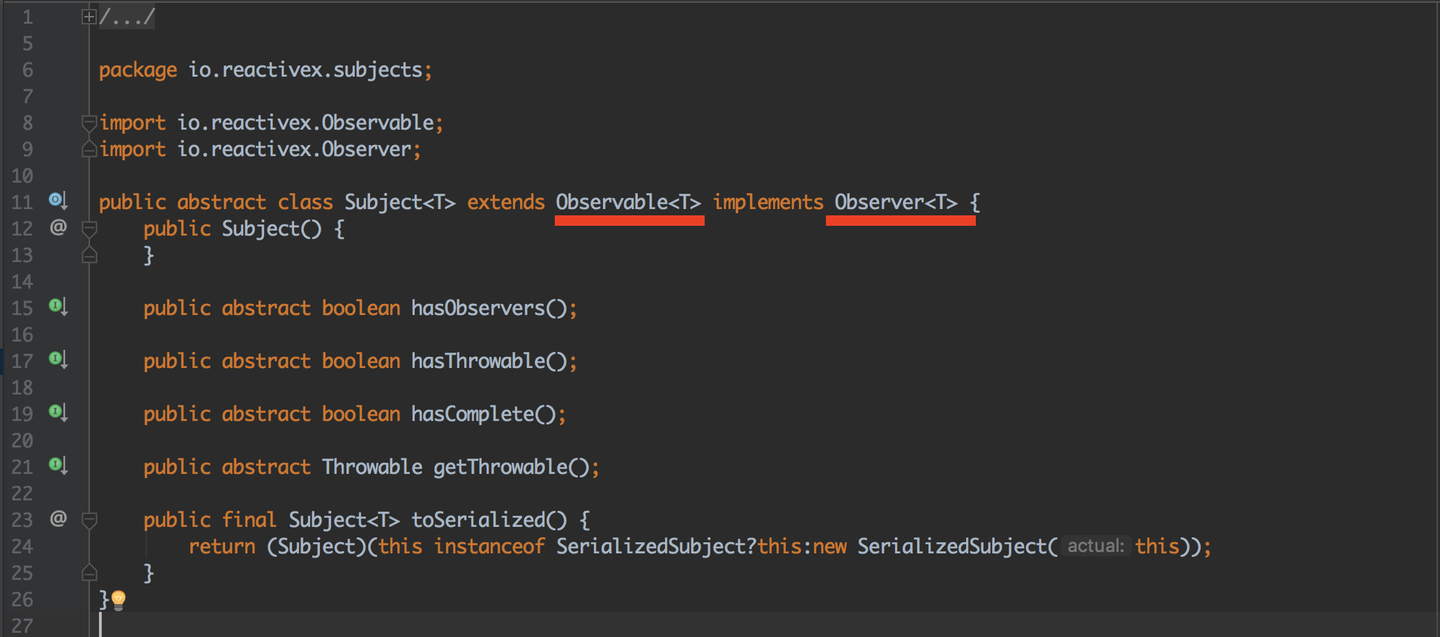This screenshot has height=637, width=1440.
Task: Collapse the Subject() constructor body
Action: point(89,229)
